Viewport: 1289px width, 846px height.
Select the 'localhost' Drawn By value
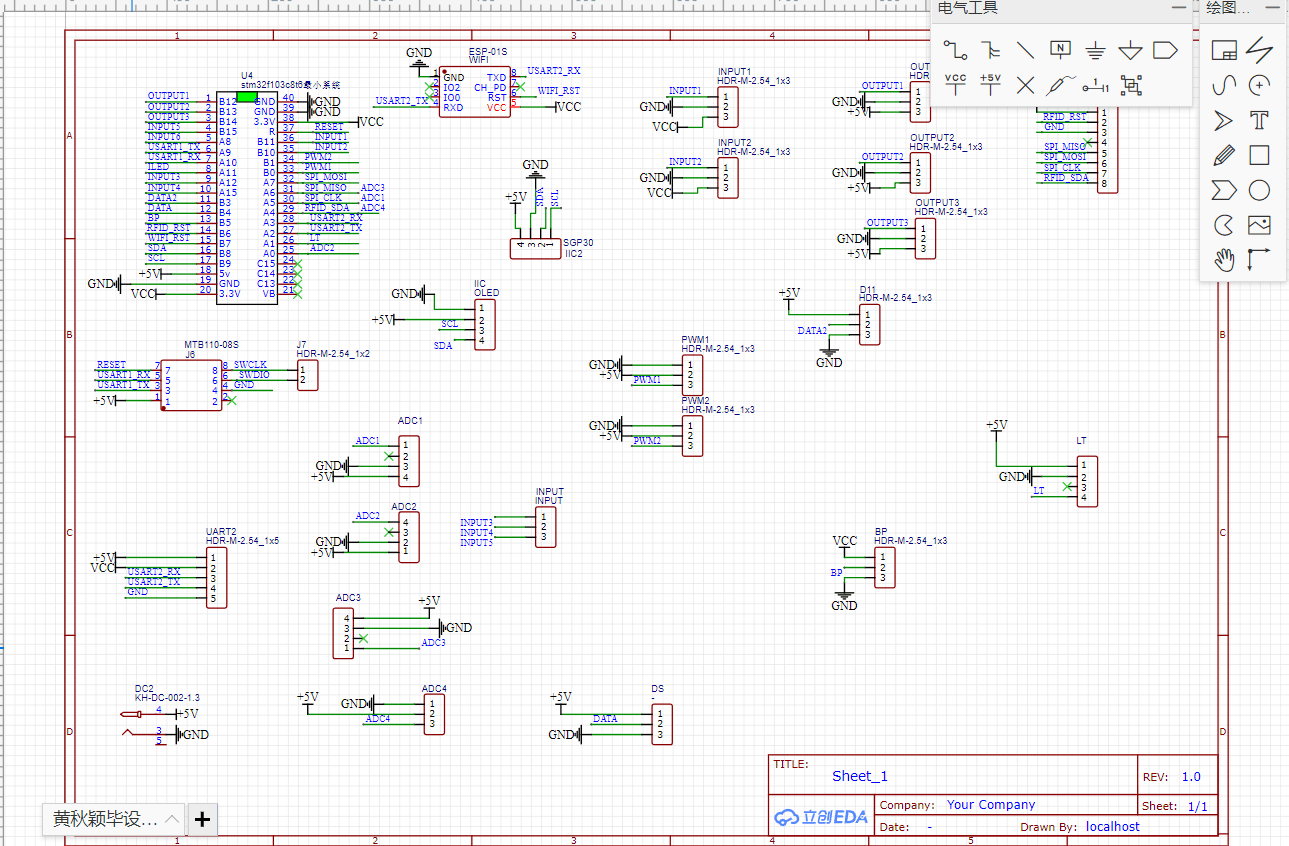click(1113, 827)
